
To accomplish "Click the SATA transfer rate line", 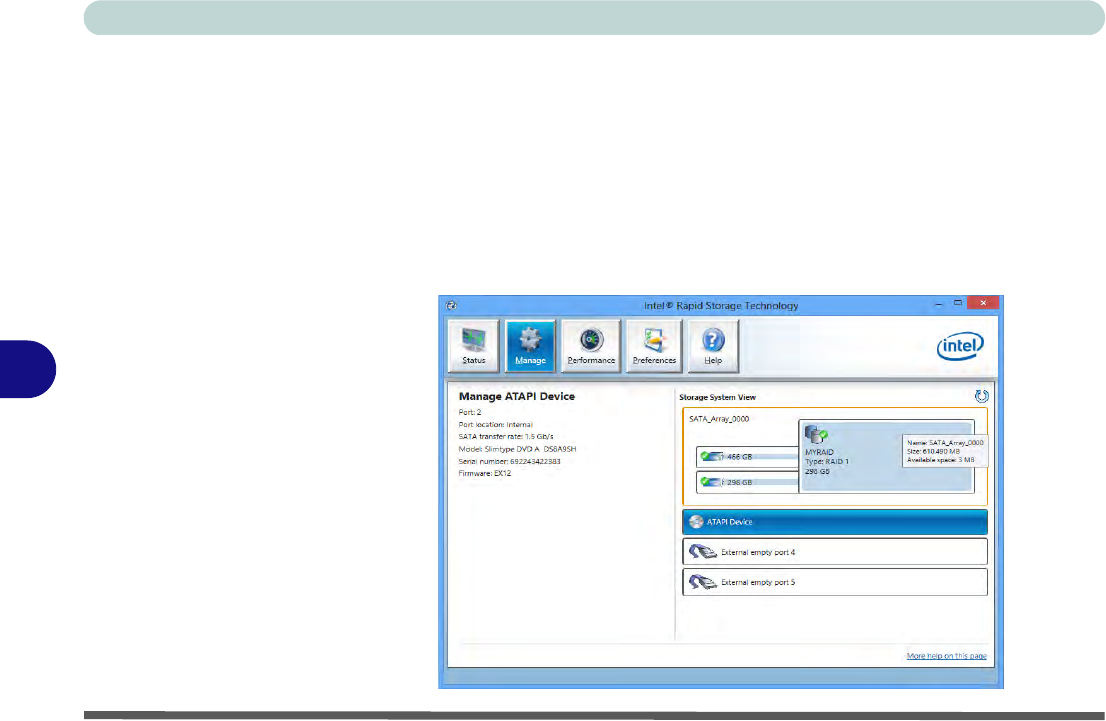I will click(506, 437).
